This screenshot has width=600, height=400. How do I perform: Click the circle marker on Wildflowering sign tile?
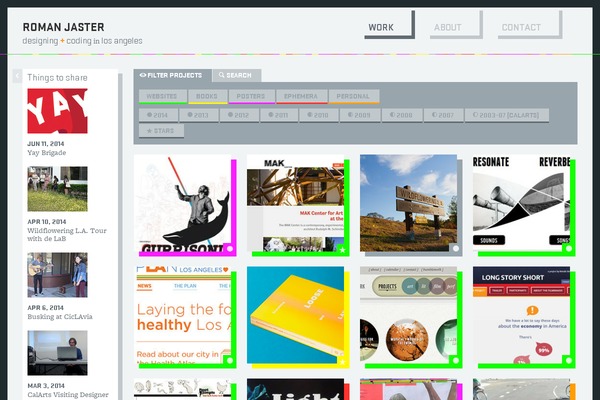click(x=456, y=248)
